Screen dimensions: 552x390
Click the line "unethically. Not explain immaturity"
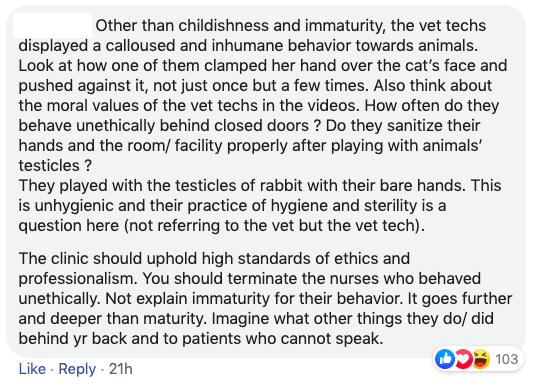[265, 299]
